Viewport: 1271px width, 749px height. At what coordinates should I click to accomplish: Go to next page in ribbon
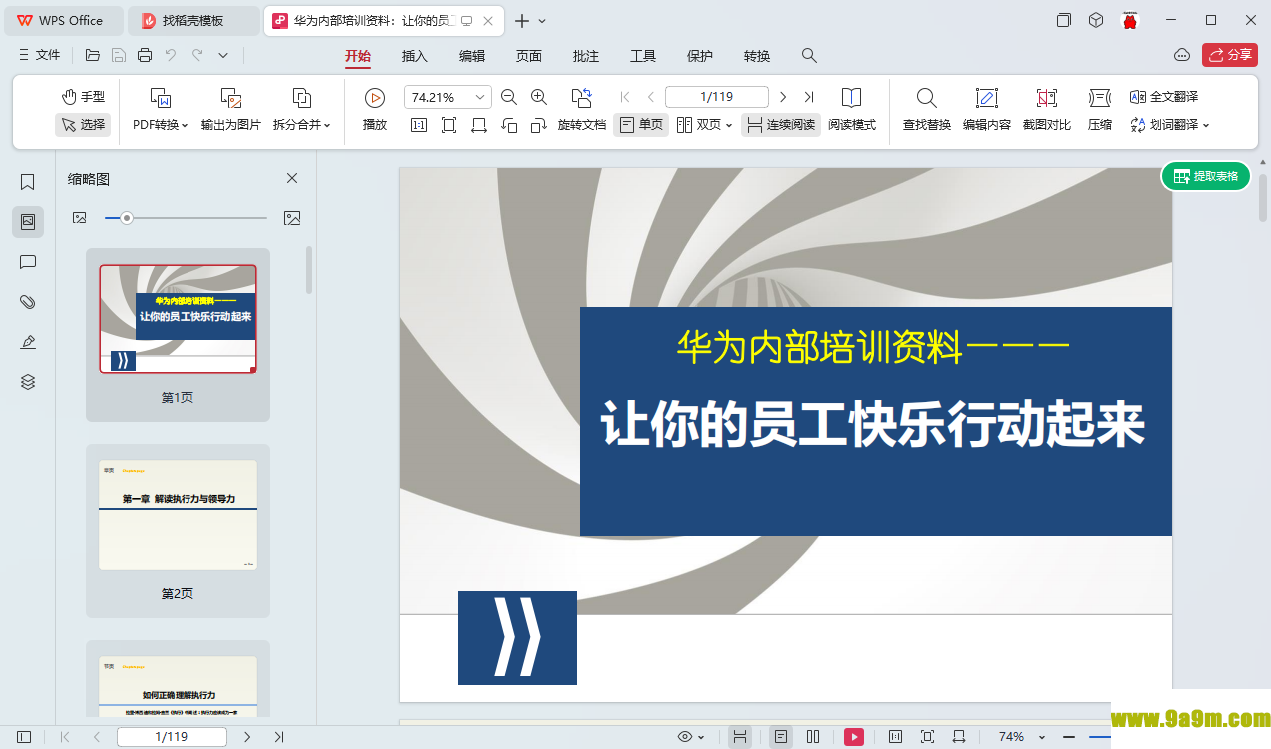[783, 97]
